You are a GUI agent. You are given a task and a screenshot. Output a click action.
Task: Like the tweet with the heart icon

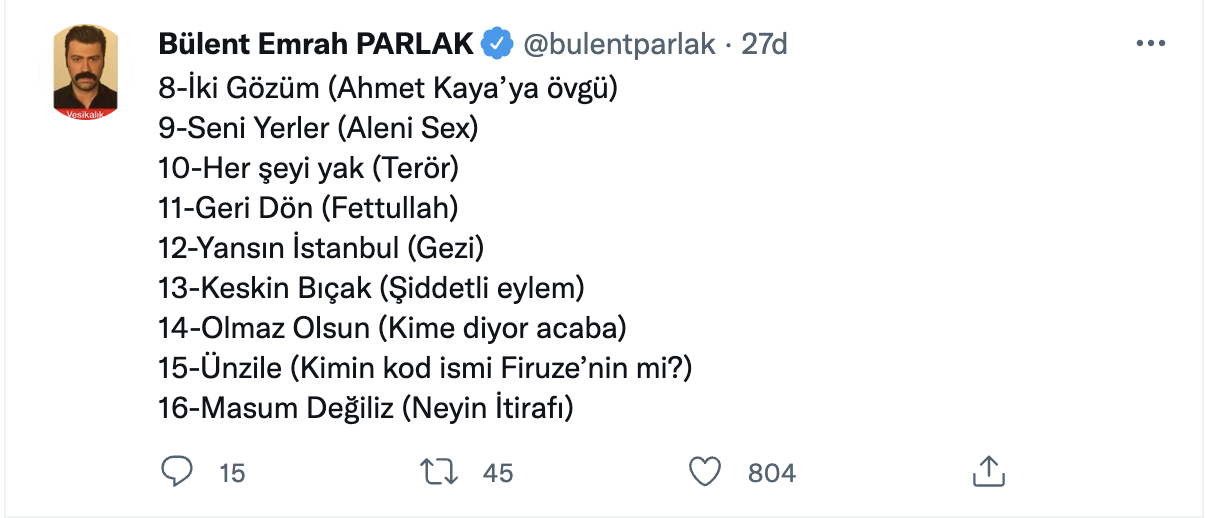[x=705, y=471]
